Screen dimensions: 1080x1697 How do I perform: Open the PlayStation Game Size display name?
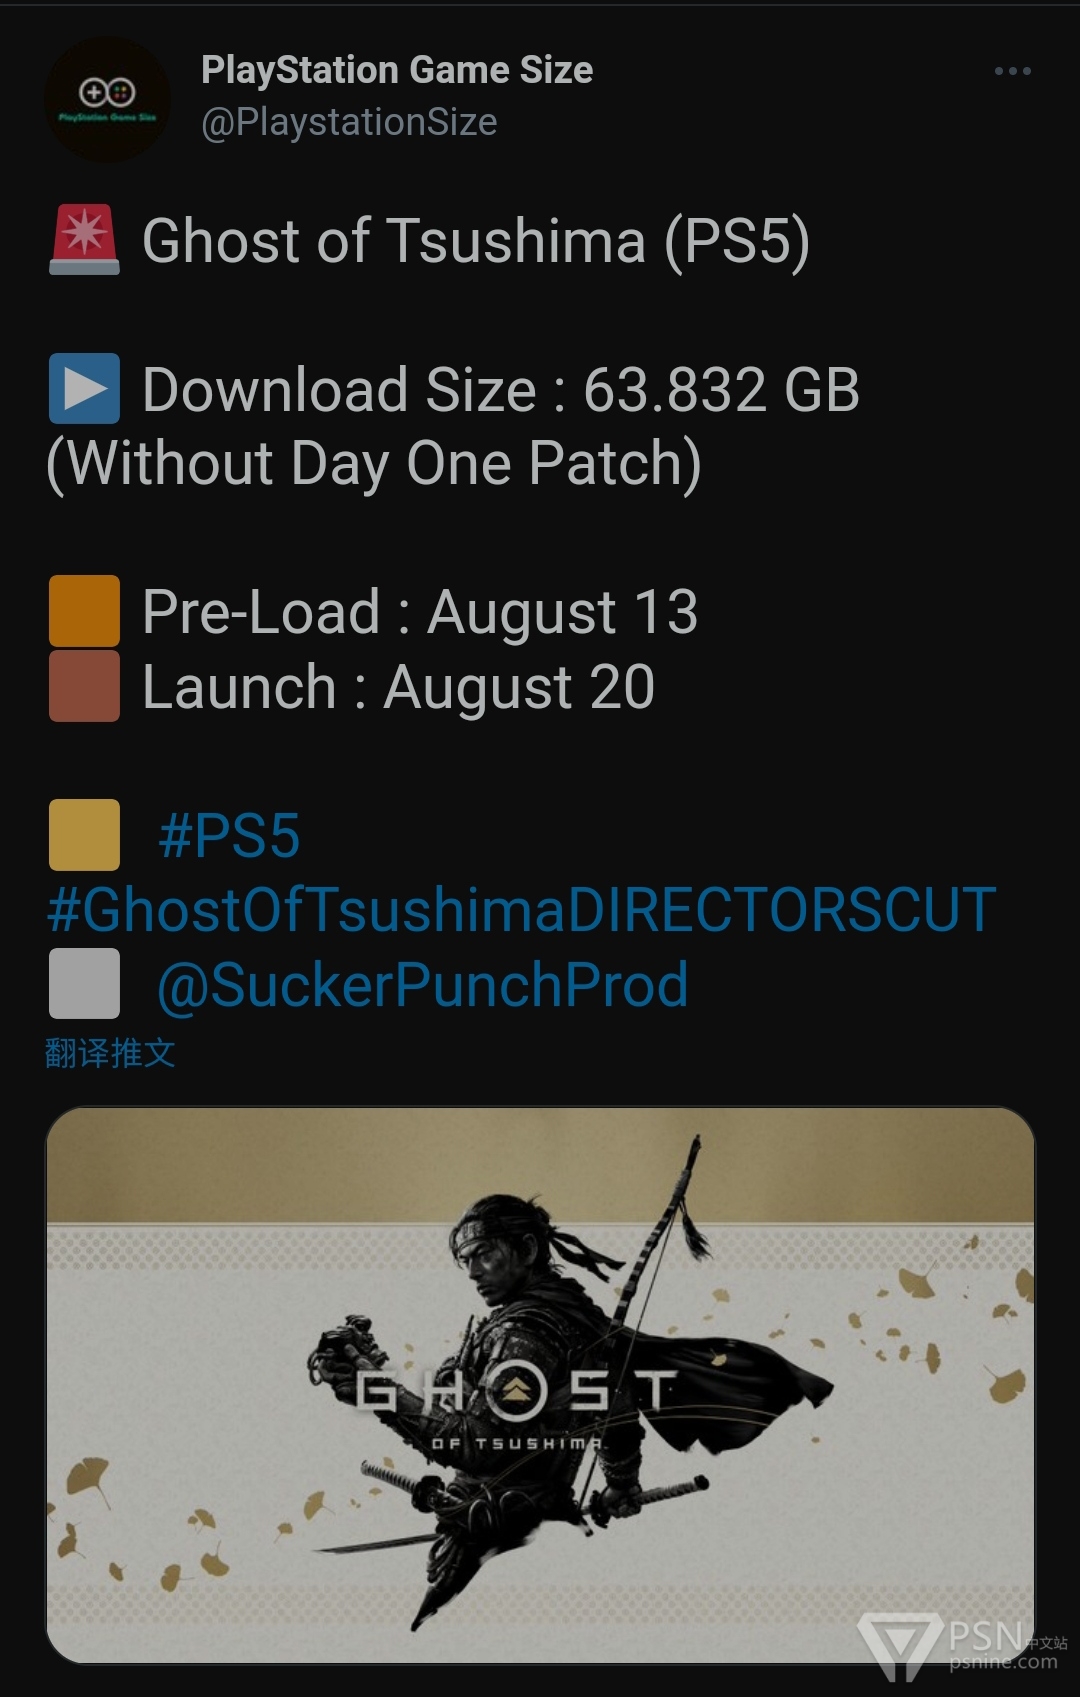point(397,70)
